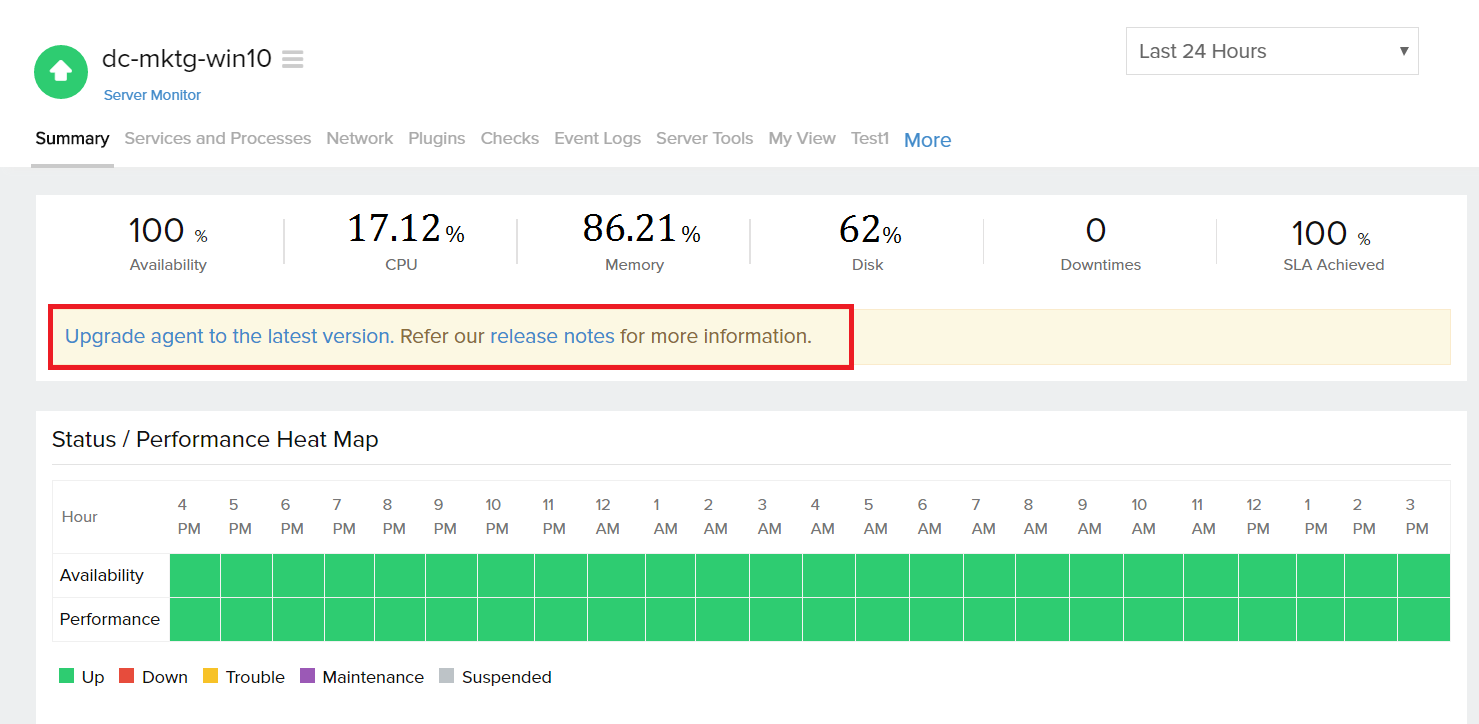This screenshot has width=1479, height=724.
Task: Open the Network tab
Action: [359, 138]
